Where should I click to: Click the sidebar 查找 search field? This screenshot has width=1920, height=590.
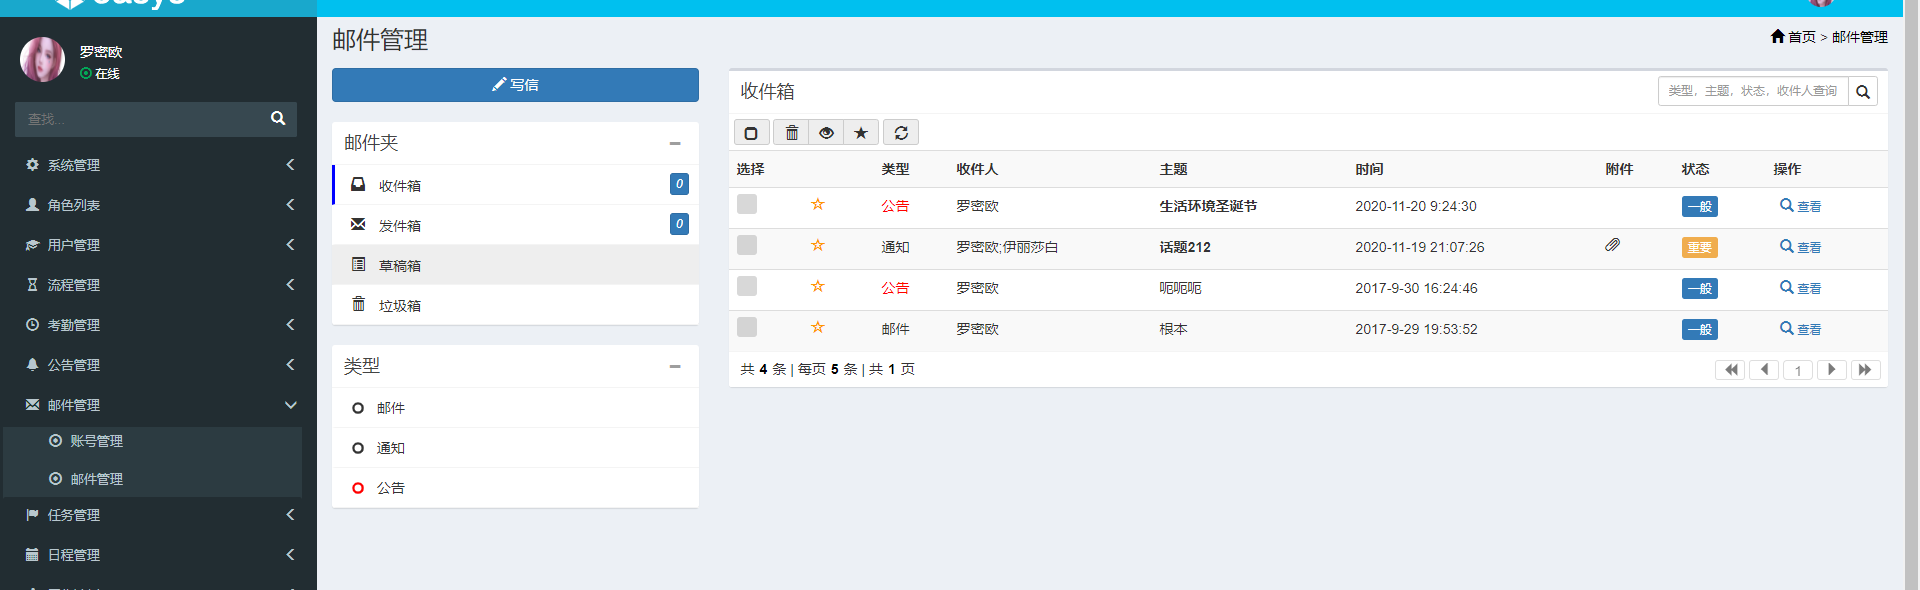(x=140, y=119)
